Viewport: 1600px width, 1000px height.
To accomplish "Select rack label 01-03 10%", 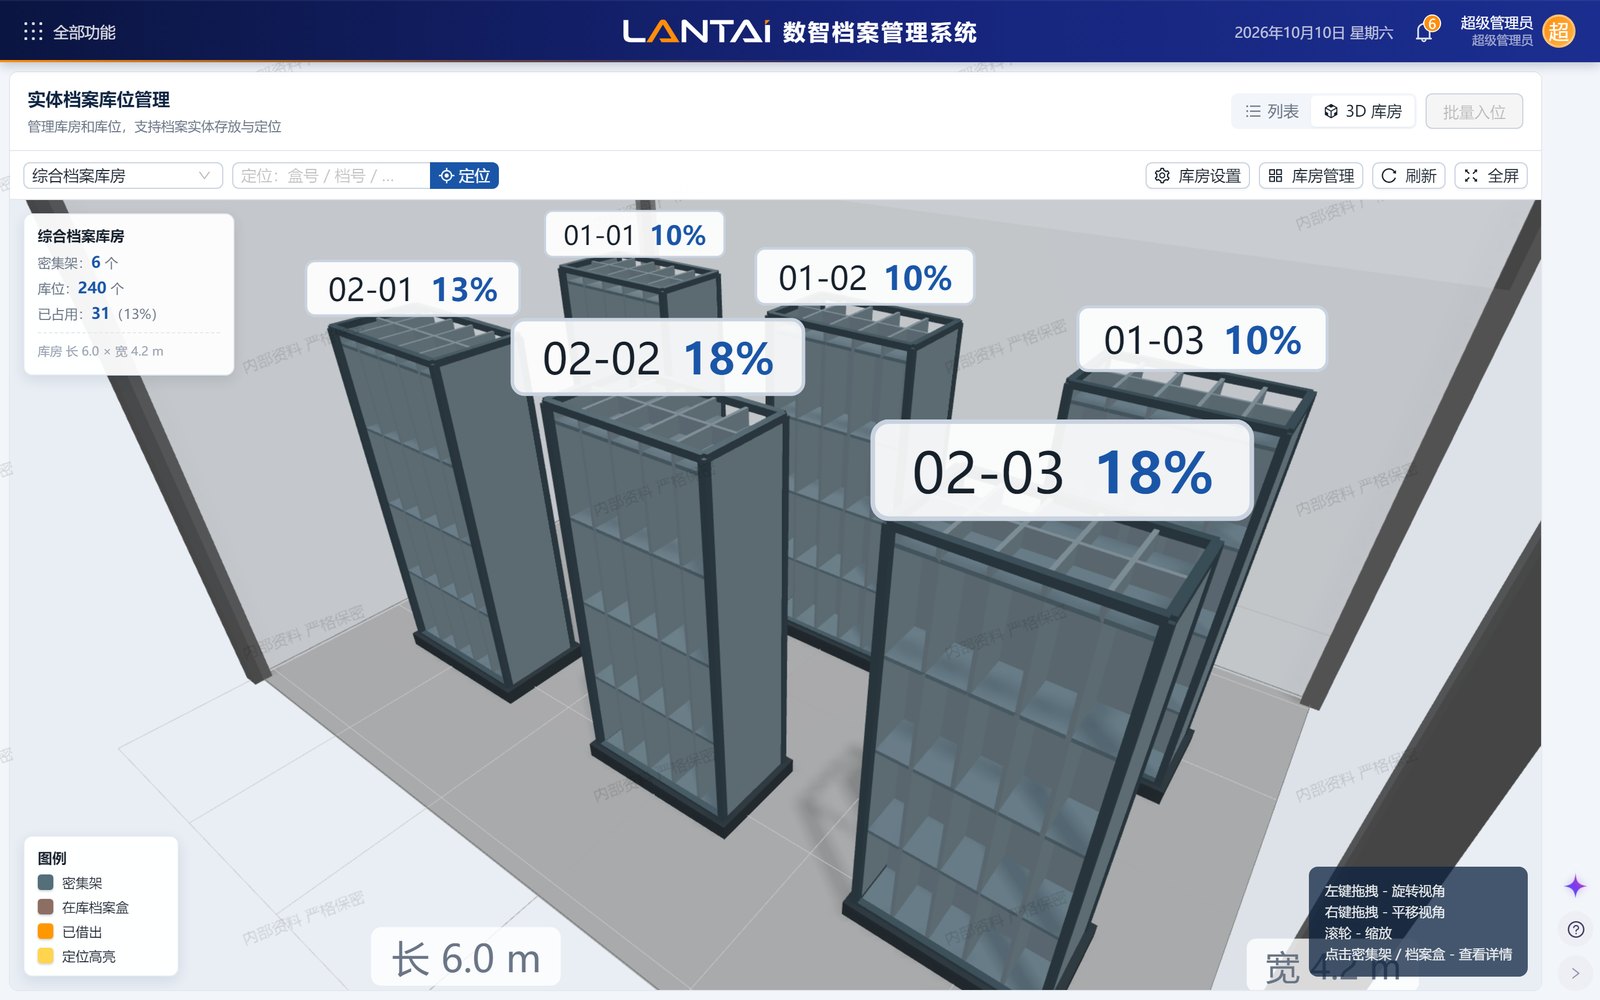I will (1202, 340).
